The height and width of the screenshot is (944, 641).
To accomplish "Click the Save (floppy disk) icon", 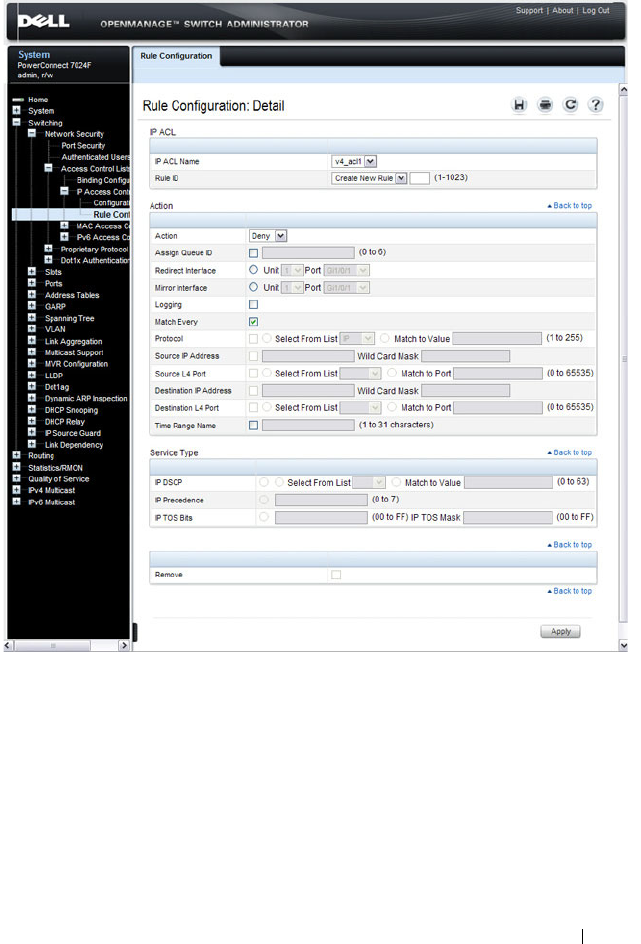I will (519, 105).
